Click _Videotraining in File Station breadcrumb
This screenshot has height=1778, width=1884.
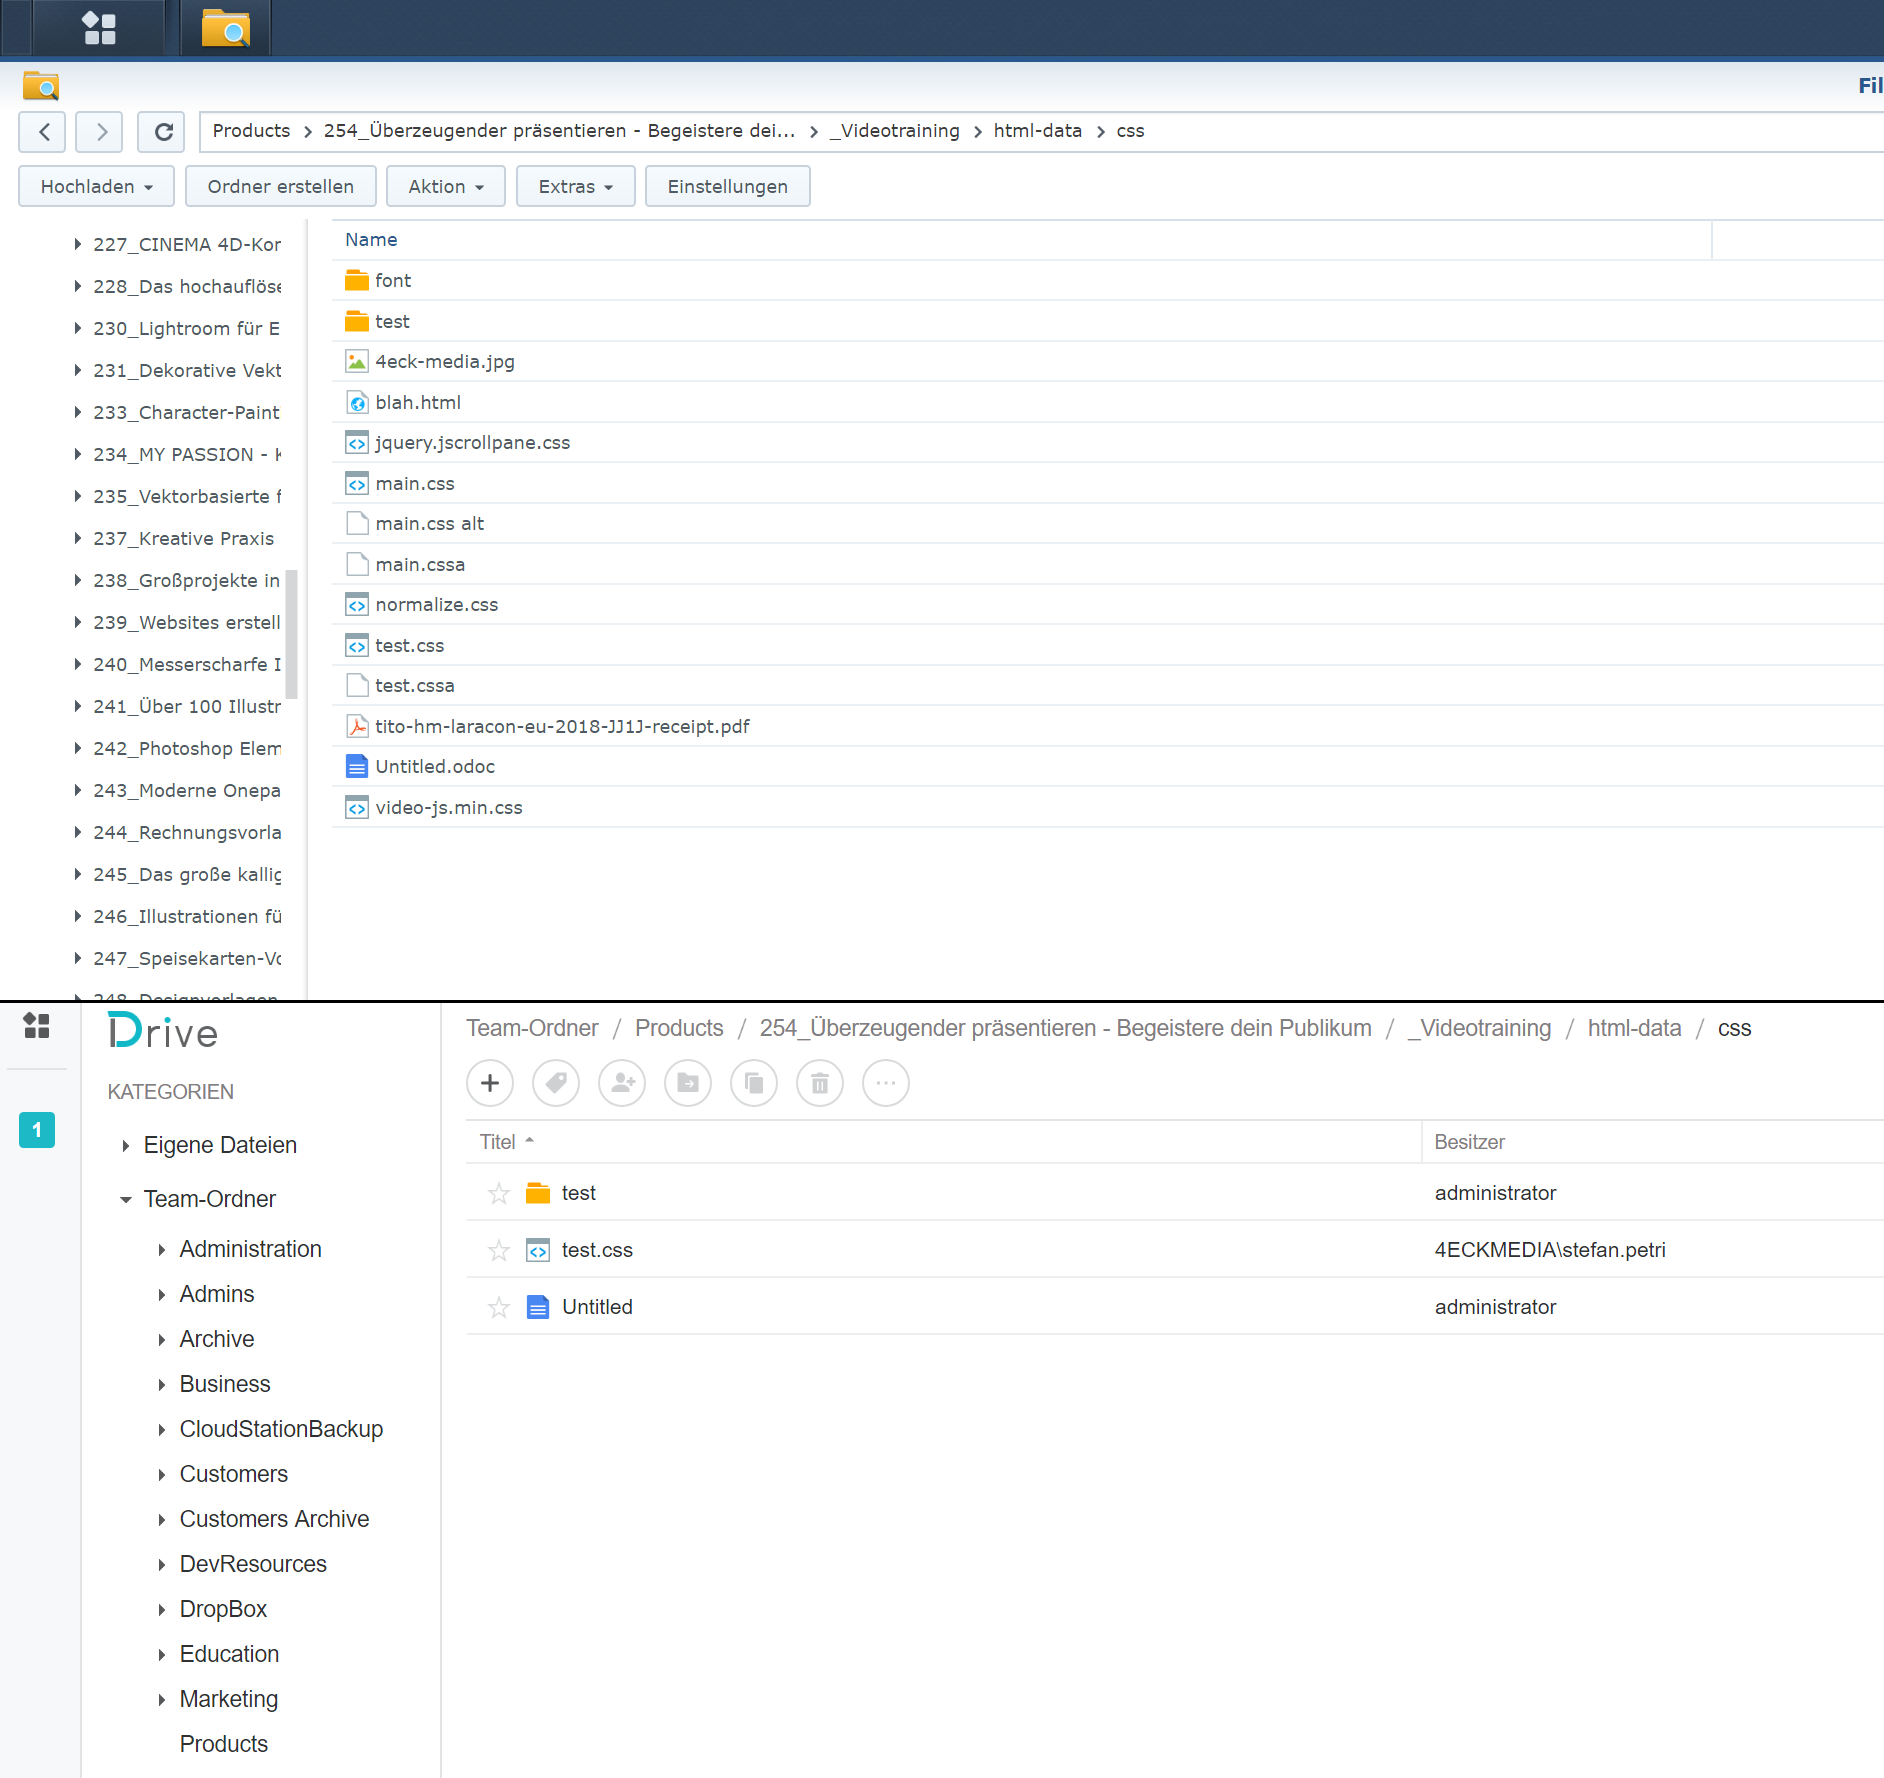(x=894, y=131)
